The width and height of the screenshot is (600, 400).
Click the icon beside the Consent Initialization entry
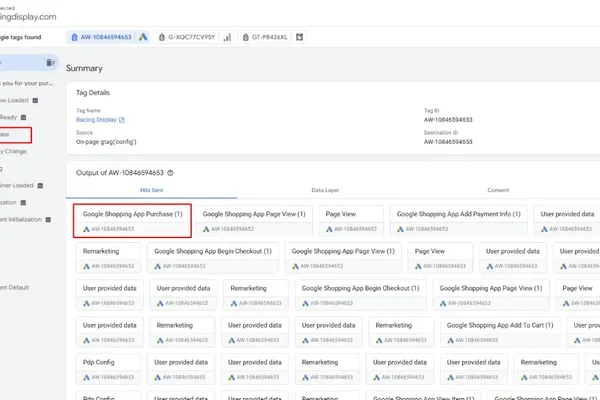[48, 220]
